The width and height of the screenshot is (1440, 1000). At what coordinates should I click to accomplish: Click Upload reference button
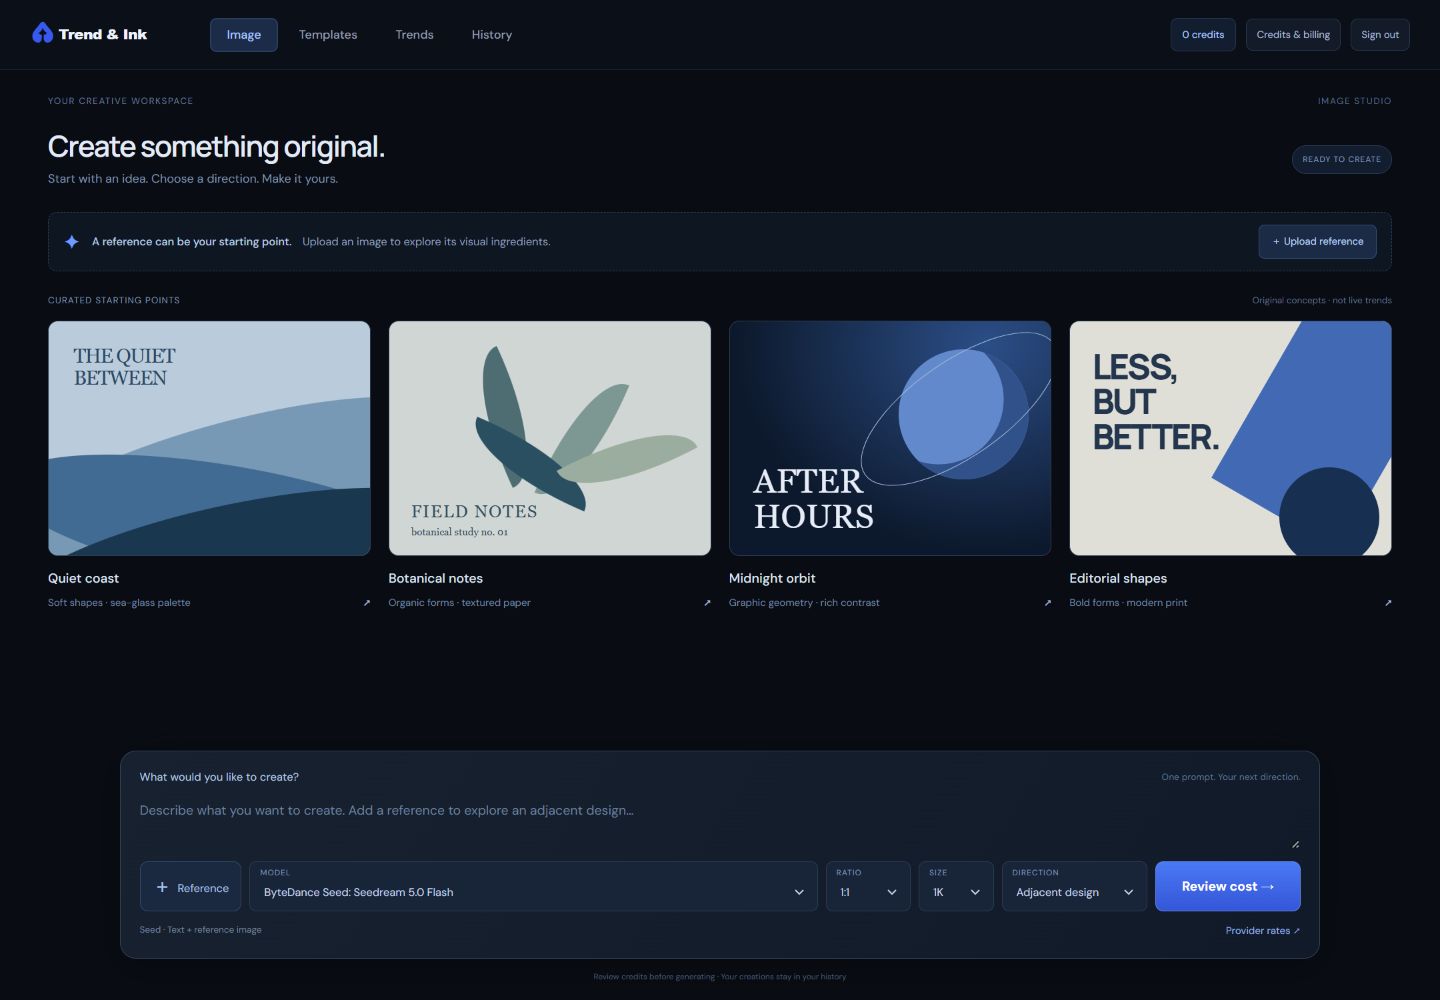1317,241
